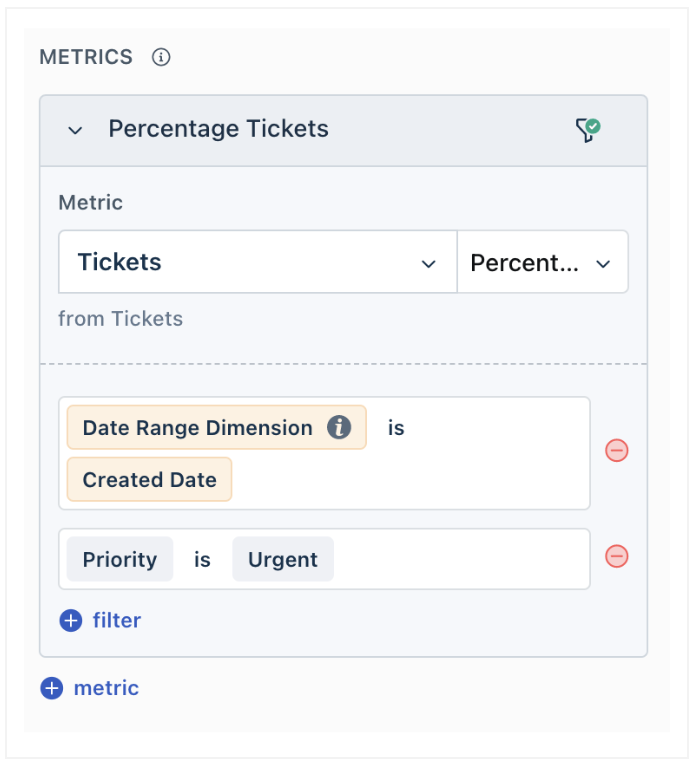Click the 'filter' link text
Image resolution: width=696 pixels, height=766 pixels.
[117, 621]
